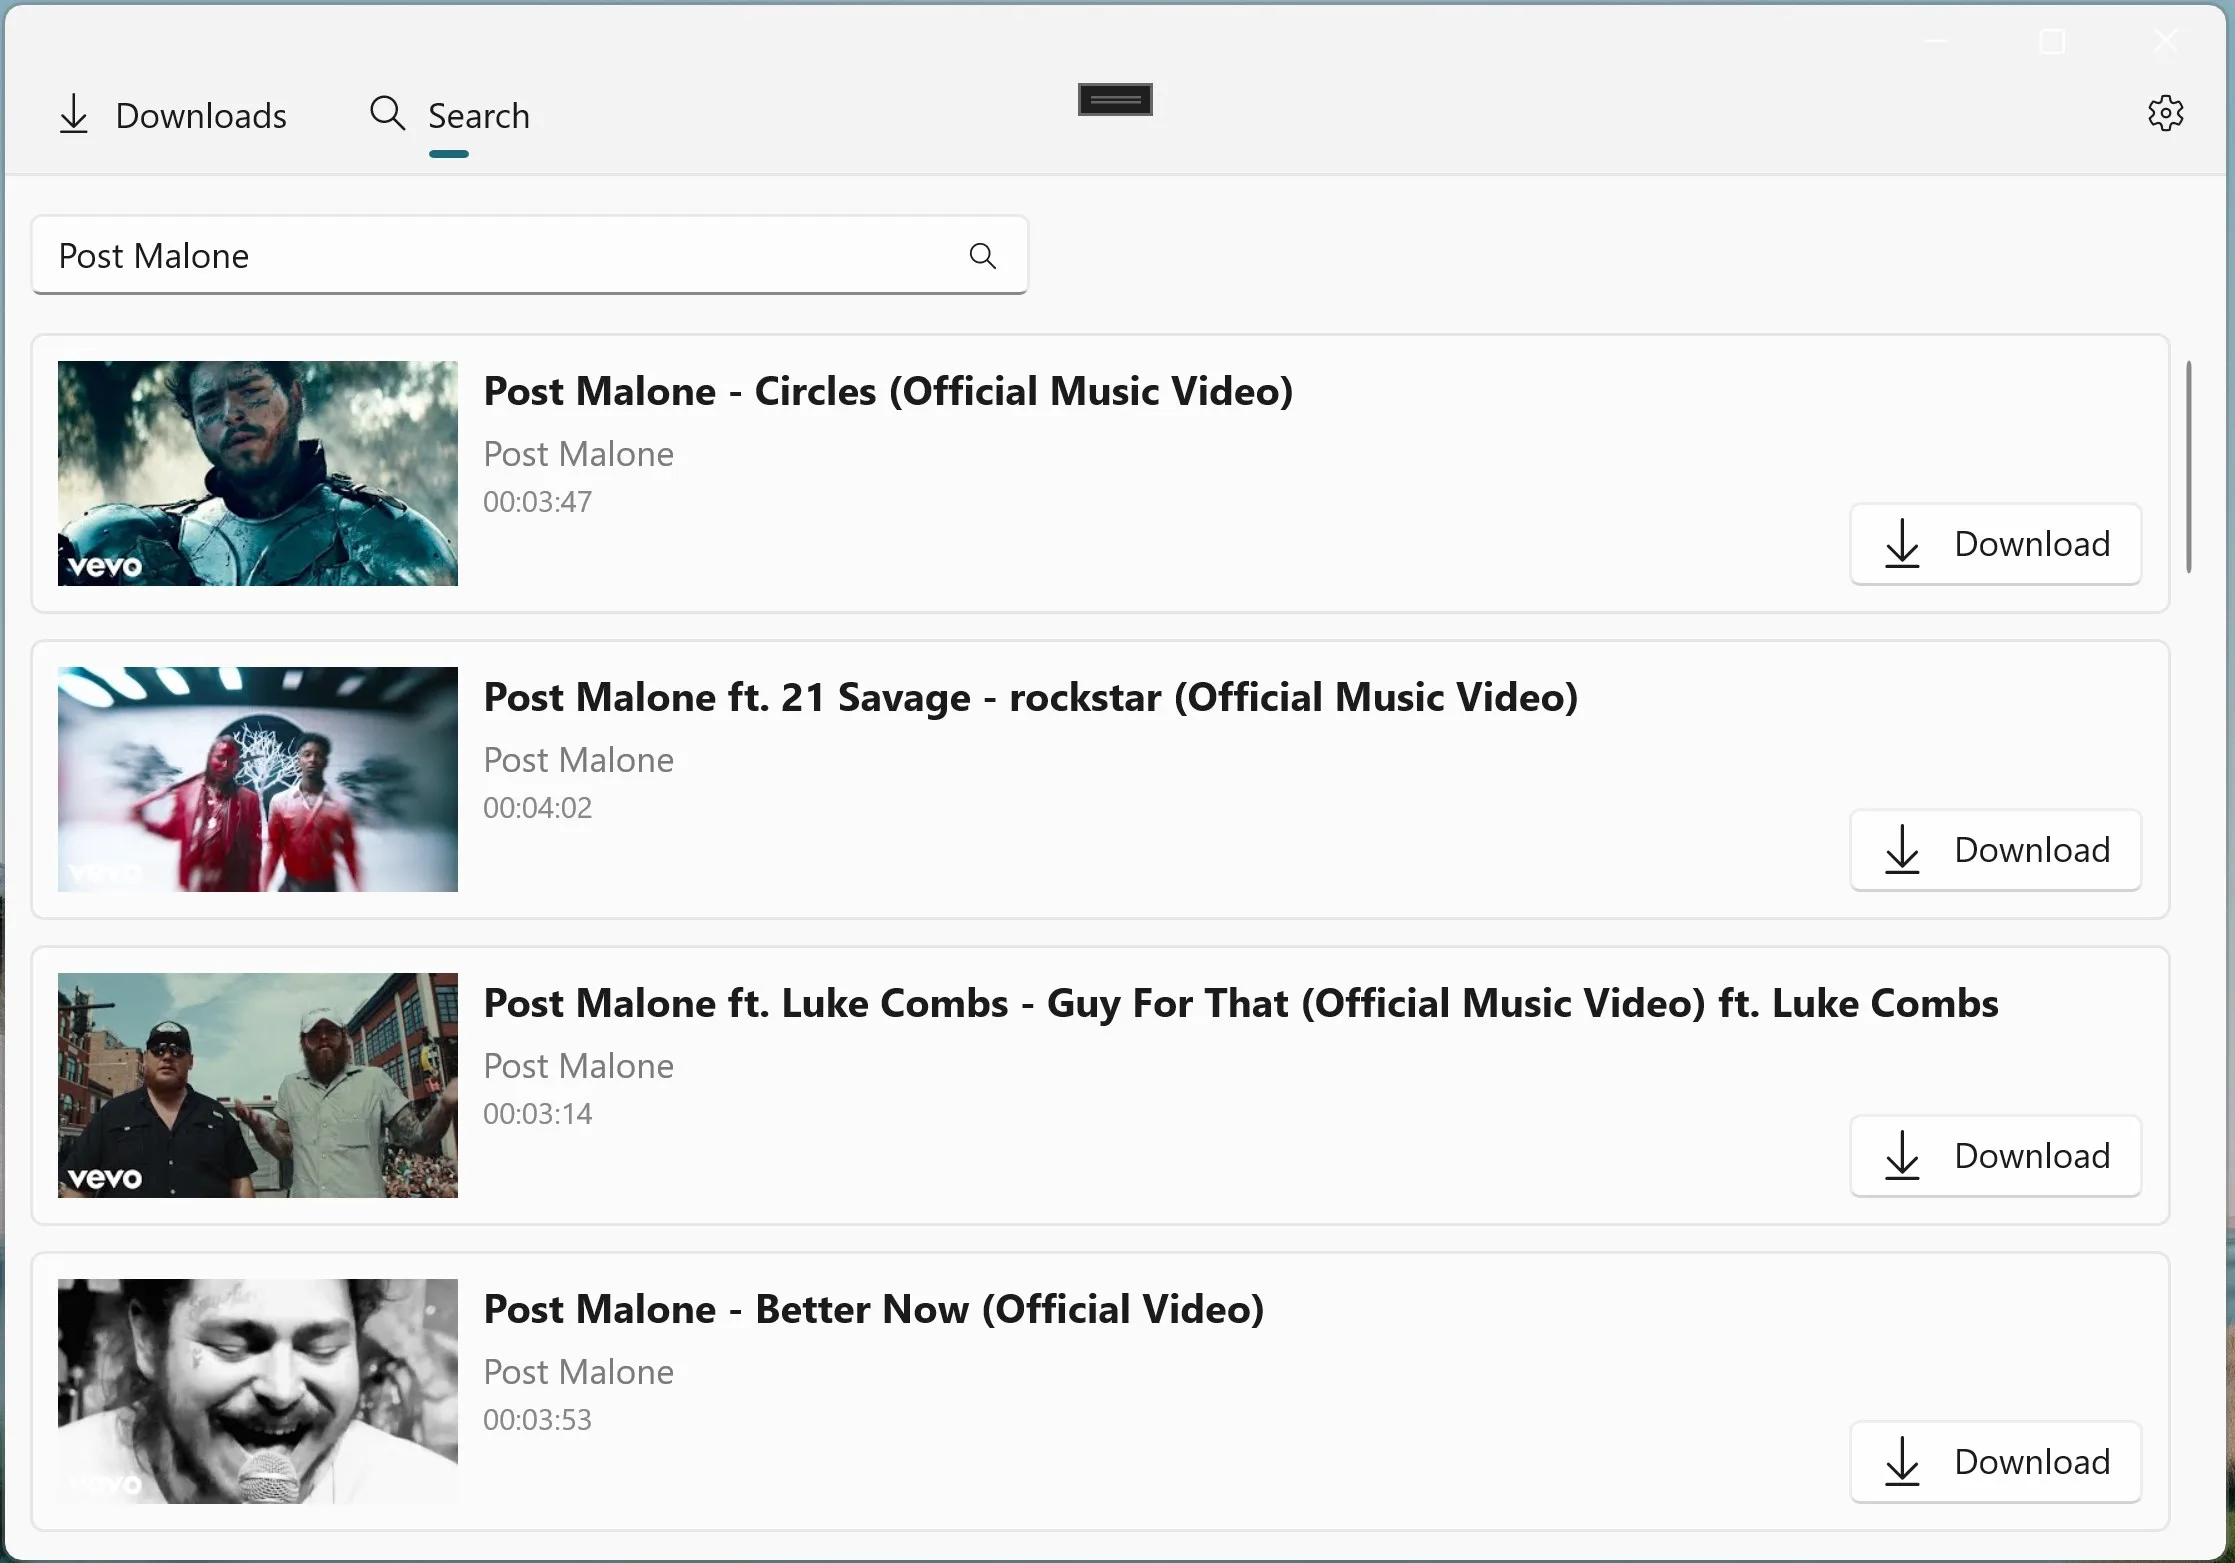Download Circles (Official Music Video)
Viewport: 2235px width, 1563px height.
point(1995,544)
